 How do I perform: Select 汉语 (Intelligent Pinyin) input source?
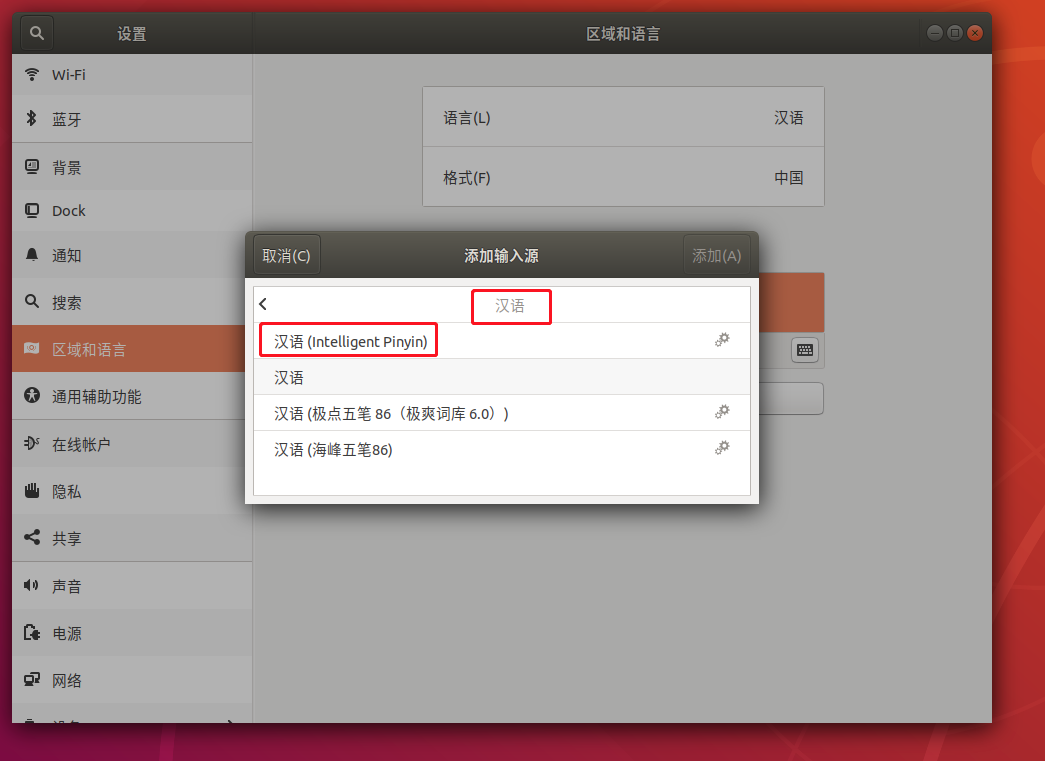pyautogui.click(x=502, y=341)
